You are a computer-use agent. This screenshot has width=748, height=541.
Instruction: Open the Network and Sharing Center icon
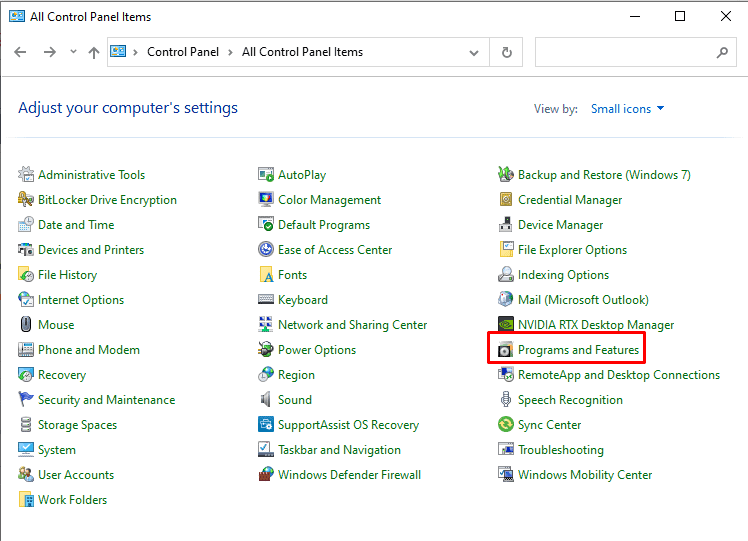point(266,324)
